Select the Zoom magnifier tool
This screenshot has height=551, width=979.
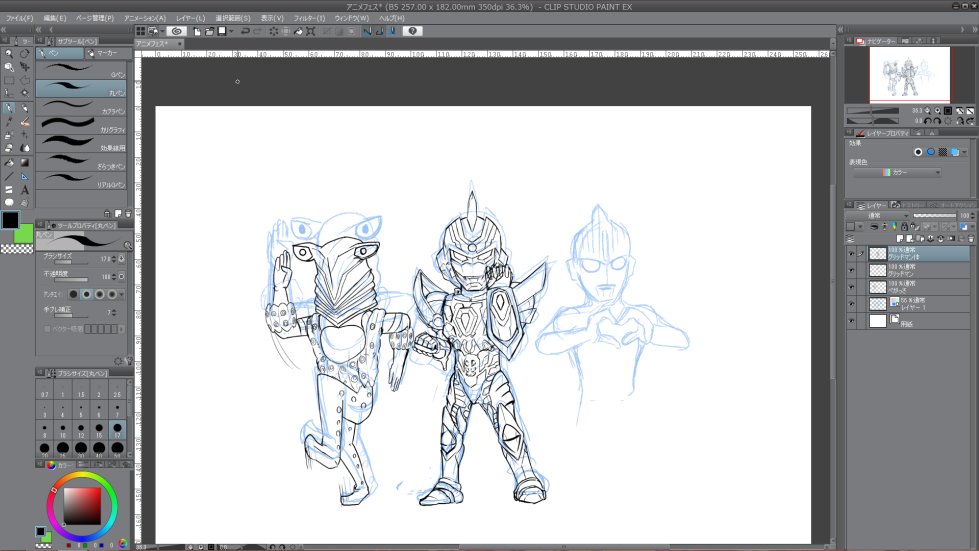click(x=9, y=54)
